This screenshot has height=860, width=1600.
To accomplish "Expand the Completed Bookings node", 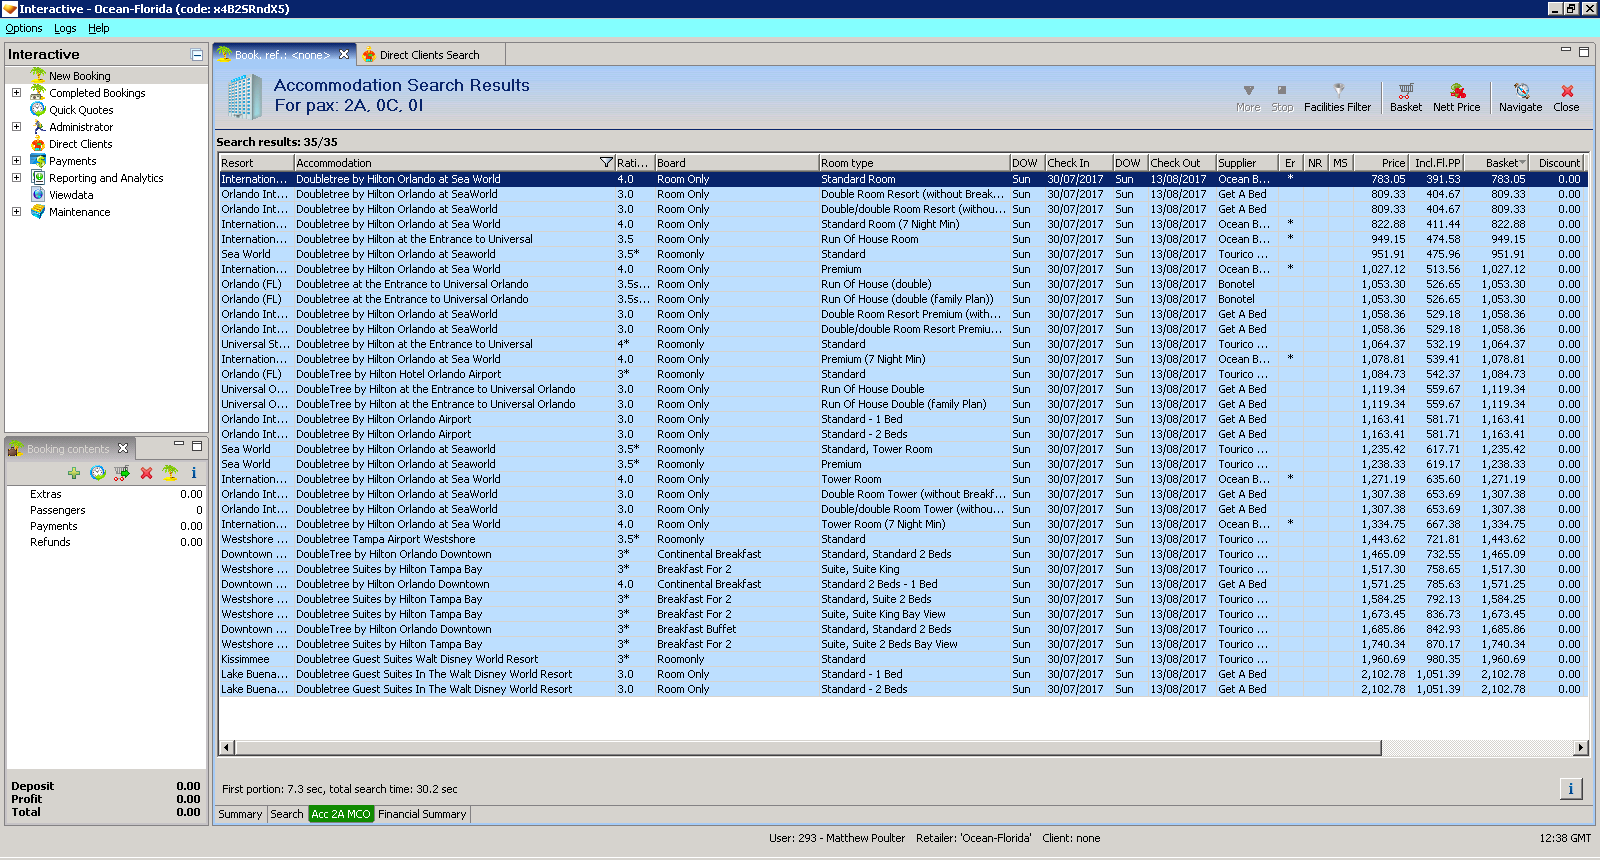I will pyautogui.click(x=16, y=93).
